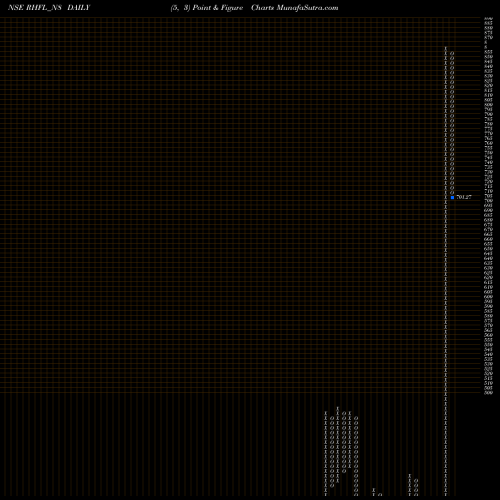Click the "701.27" current price label

coord(464,197)
